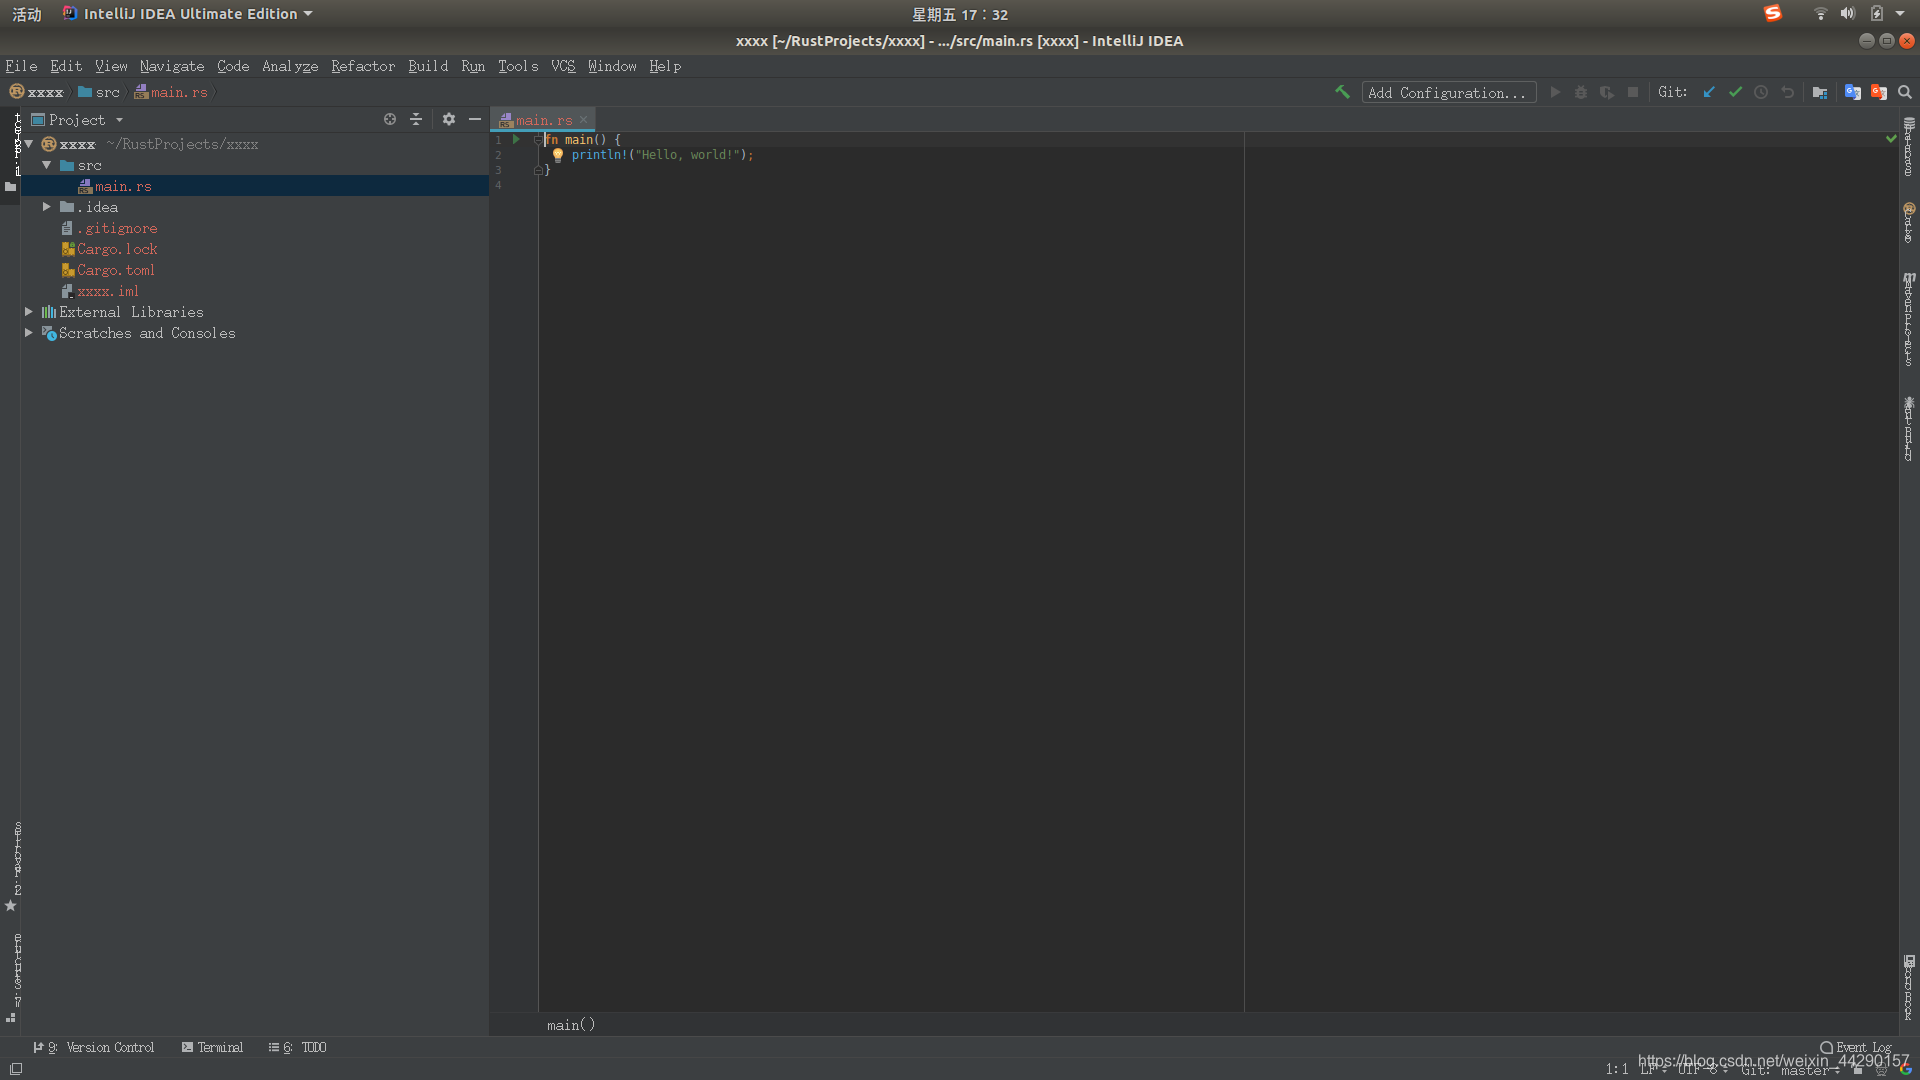Viewport: 1920px width, 1080px height.
Task: Click the yellow lightbulb intention icon
Action: pyautogui.click(x=558, y=155)
